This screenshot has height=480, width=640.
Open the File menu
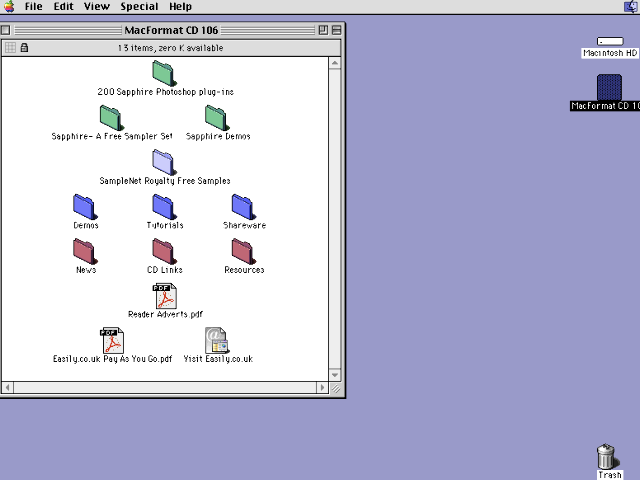(33, 7)
